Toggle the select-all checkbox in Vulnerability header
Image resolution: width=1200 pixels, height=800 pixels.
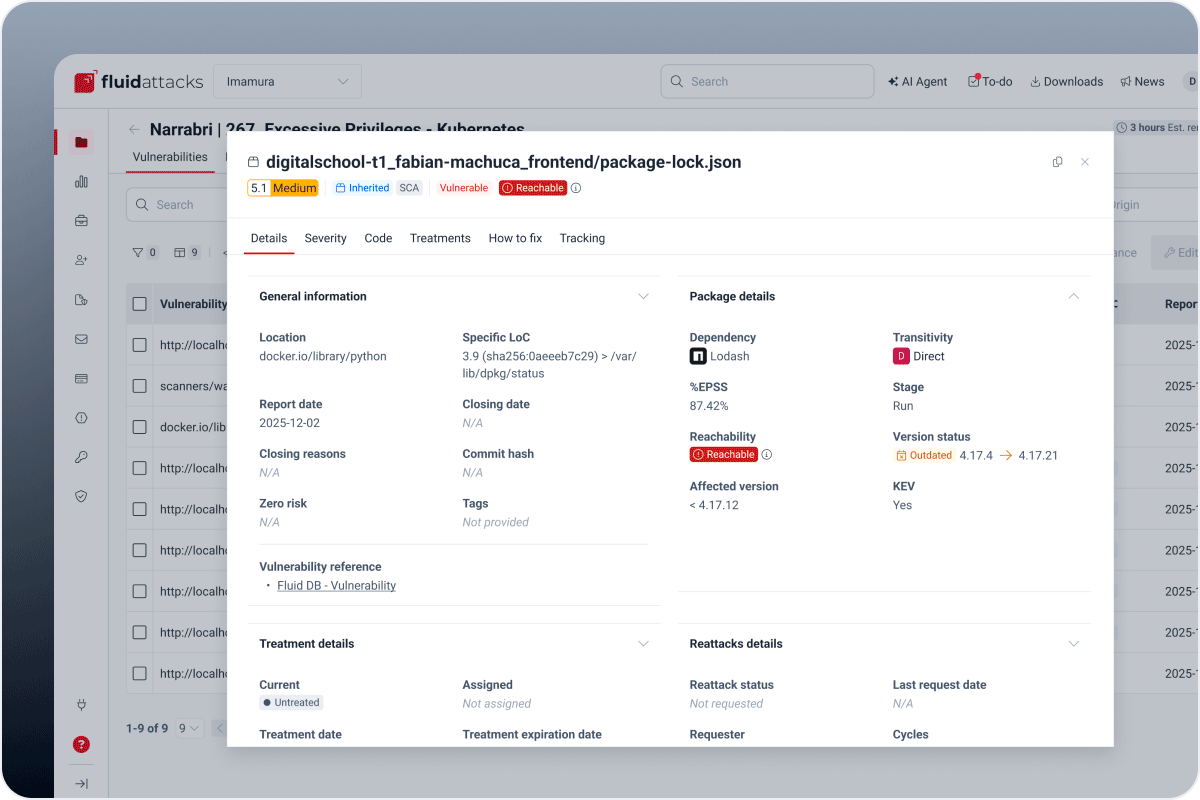pos(140,304)
